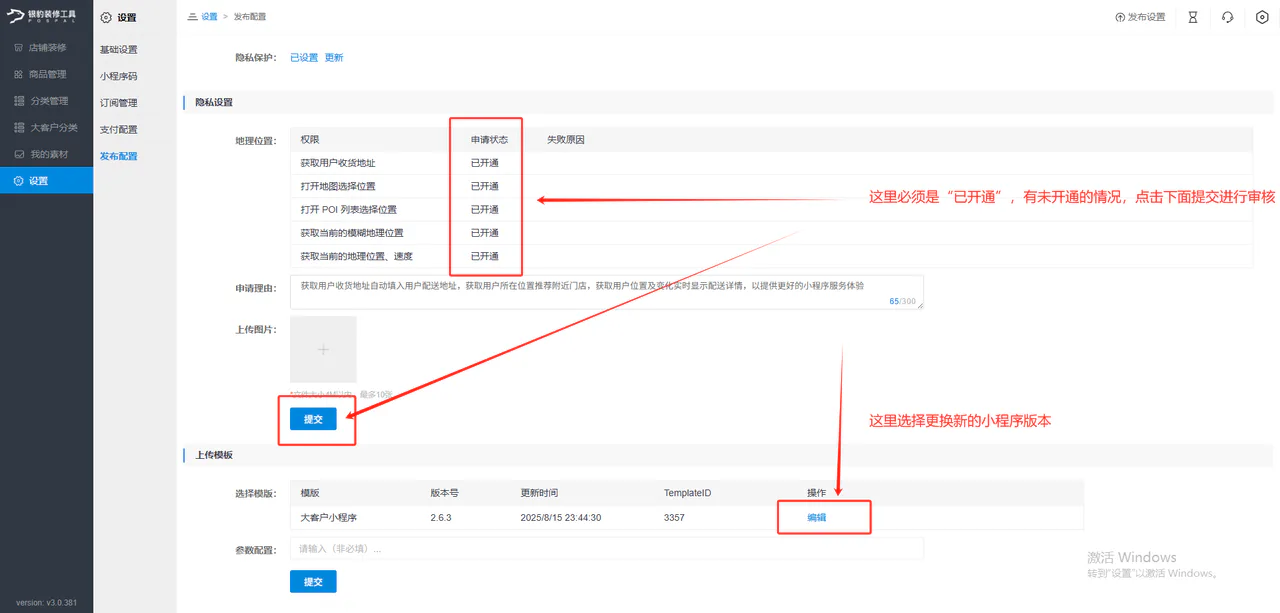Viewport: 1280px width, 613px height.
Task: Open 商品管理 via its grid icon
Action: 19,74
